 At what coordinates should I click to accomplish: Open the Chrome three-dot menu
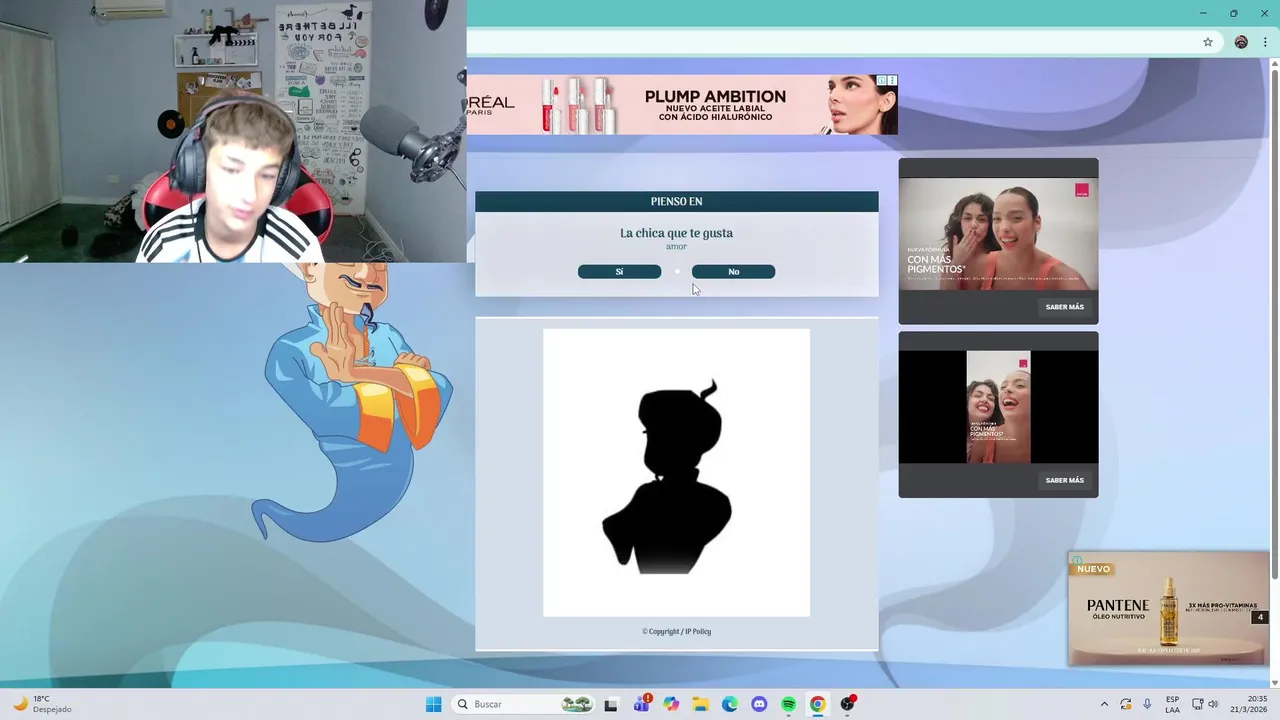tap(1265, 42)
